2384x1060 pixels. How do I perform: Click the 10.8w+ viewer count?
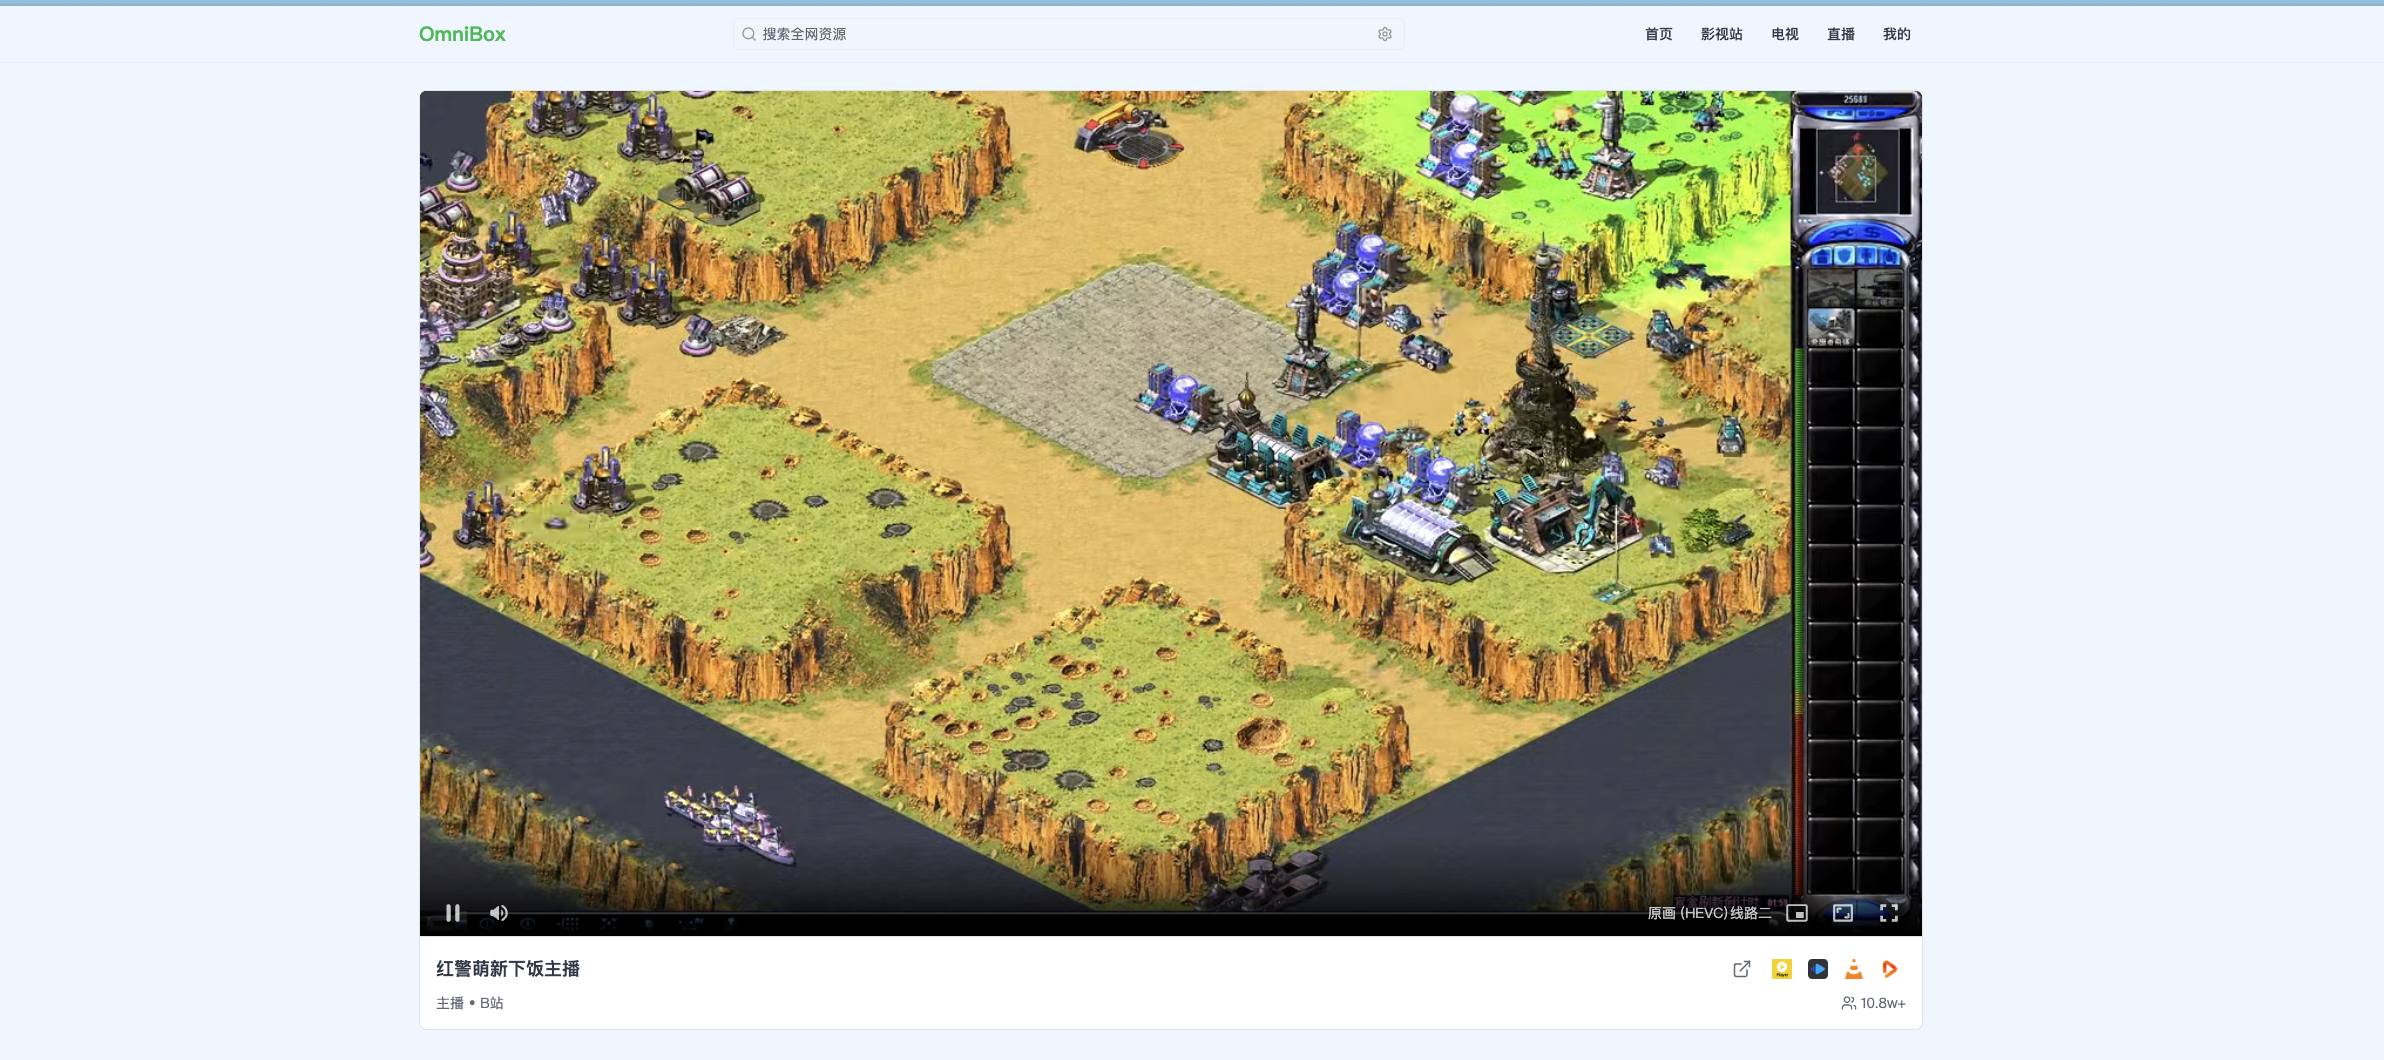pyautogui.click(x=1874, y=1003)
